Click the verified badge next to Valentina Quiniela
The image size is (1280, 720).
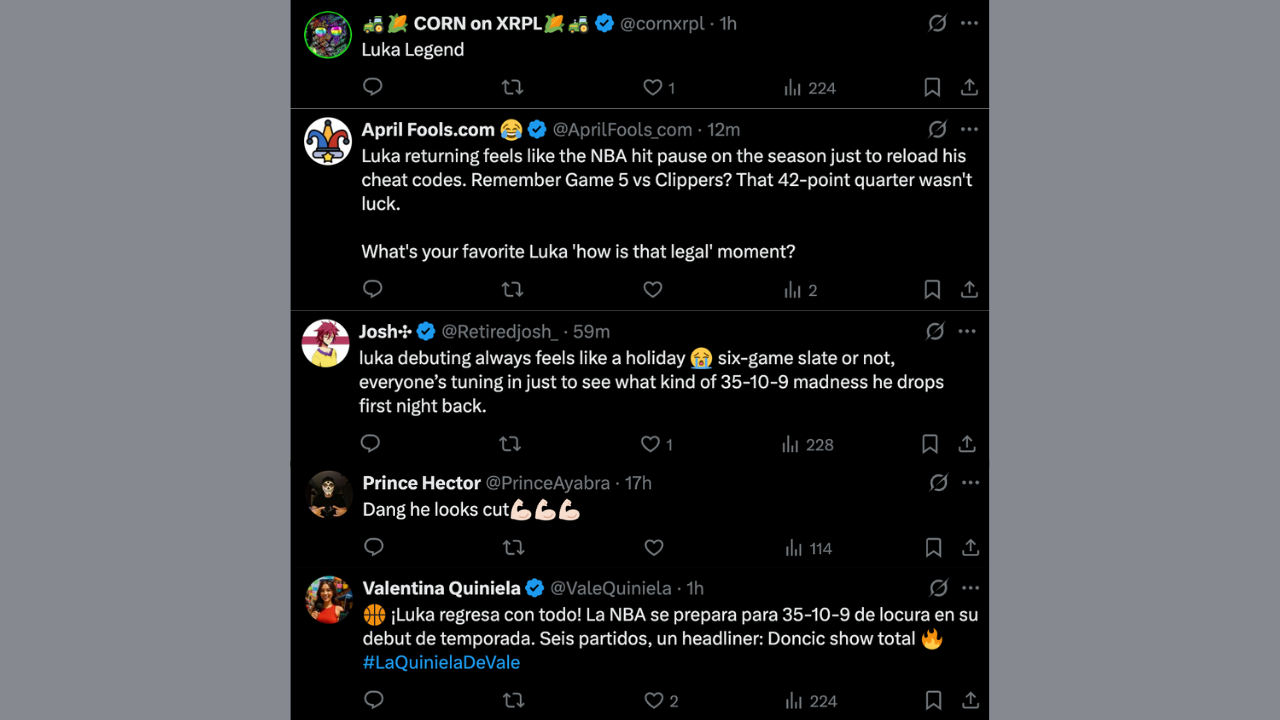click(x=536, y=588)
